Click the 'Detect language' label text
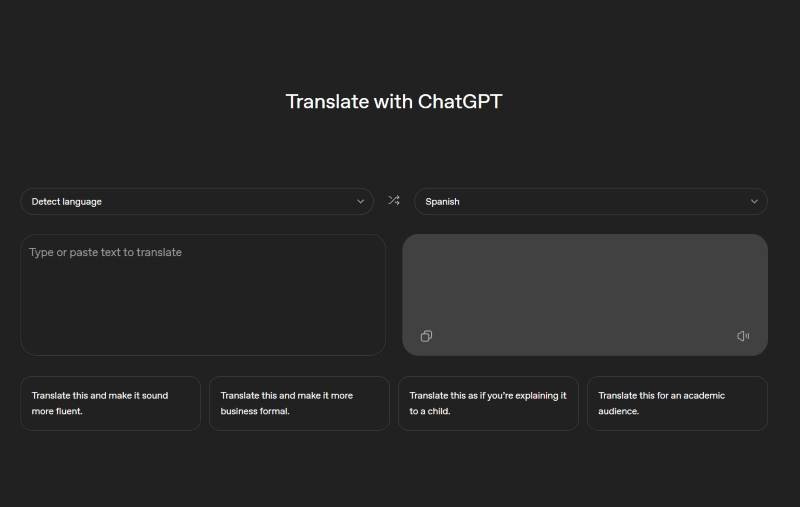Viewport: 800px width, 507px height. click(x=67, y=202)
